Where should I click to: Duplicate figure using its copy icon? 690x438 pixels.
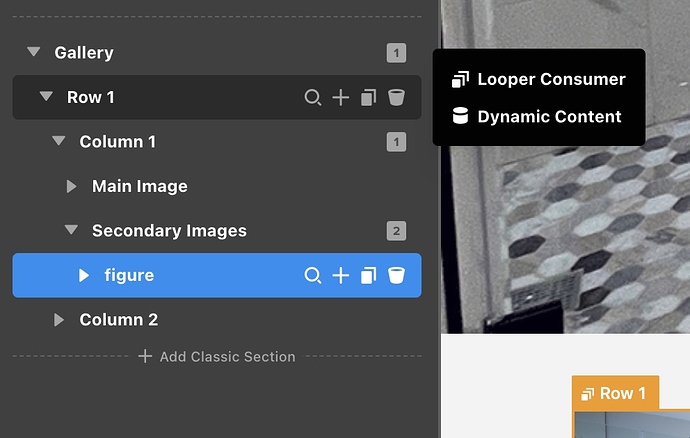click(x=368, y=275)
